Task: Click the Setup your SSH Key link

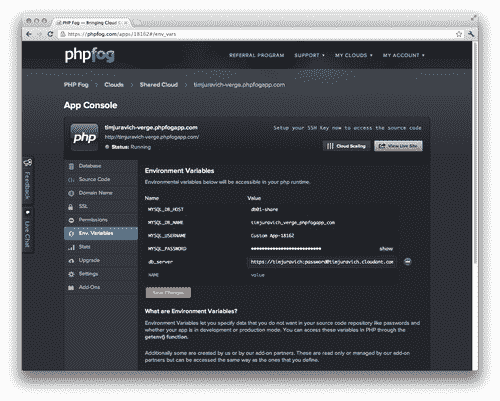Action: [347, 128]
